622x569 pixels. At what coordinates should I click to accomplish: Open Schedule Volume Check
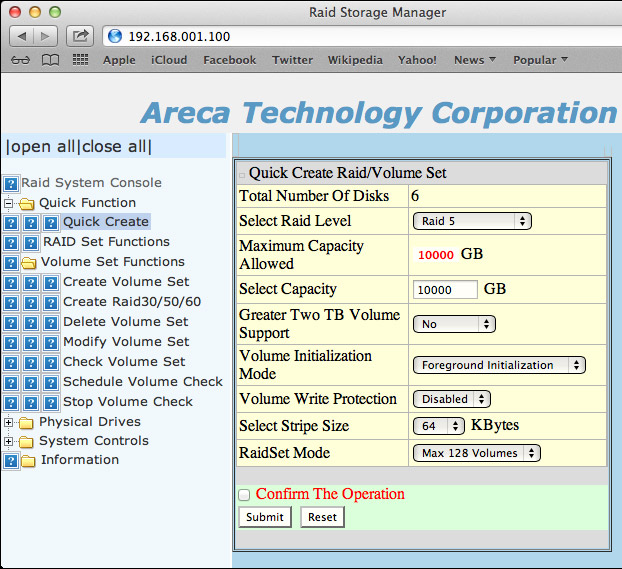(x=143, y=382)
